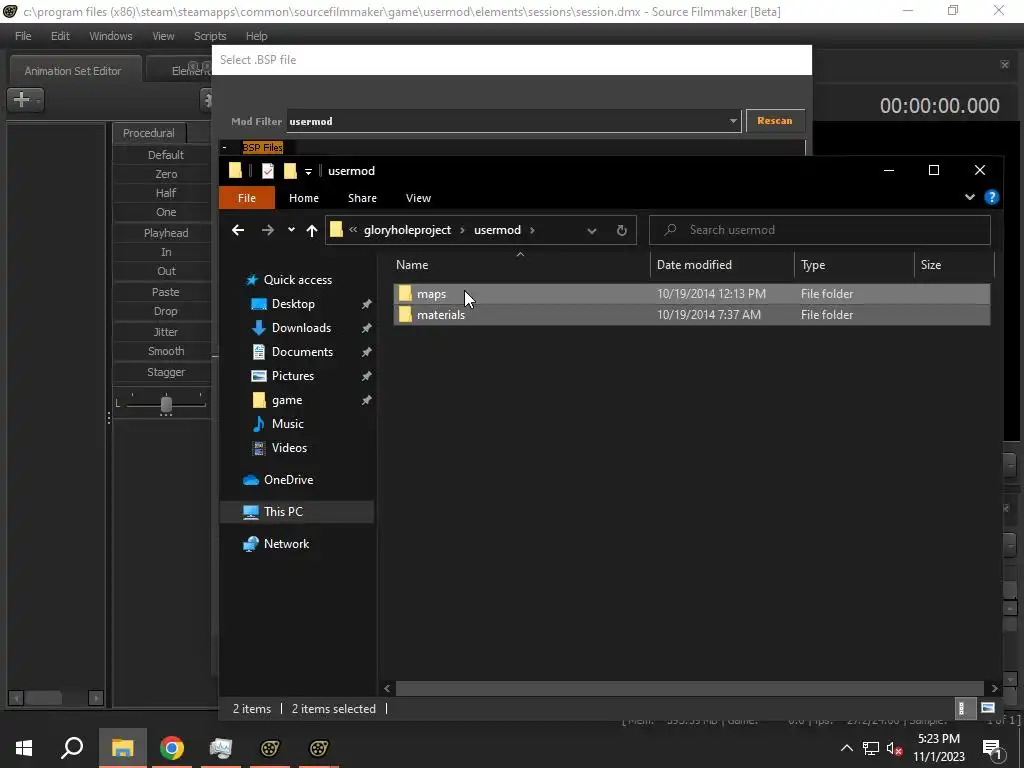Select the materials folder
The image size is (1024, 768).
coord(692,315)
